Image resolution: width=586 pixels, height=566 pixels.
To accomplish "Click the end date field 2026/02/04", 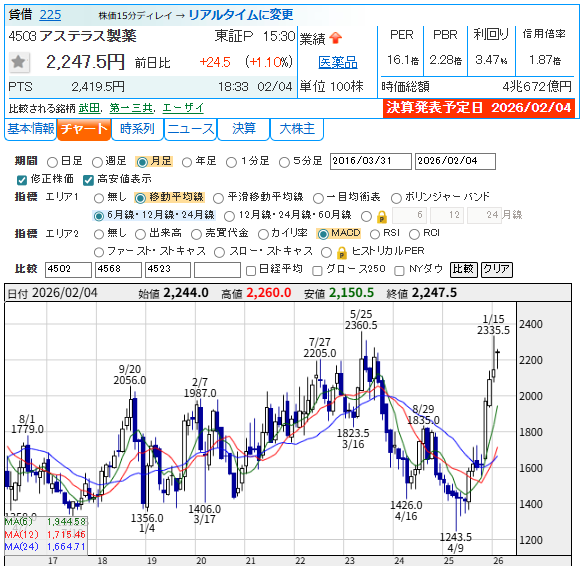I will 455,161.
